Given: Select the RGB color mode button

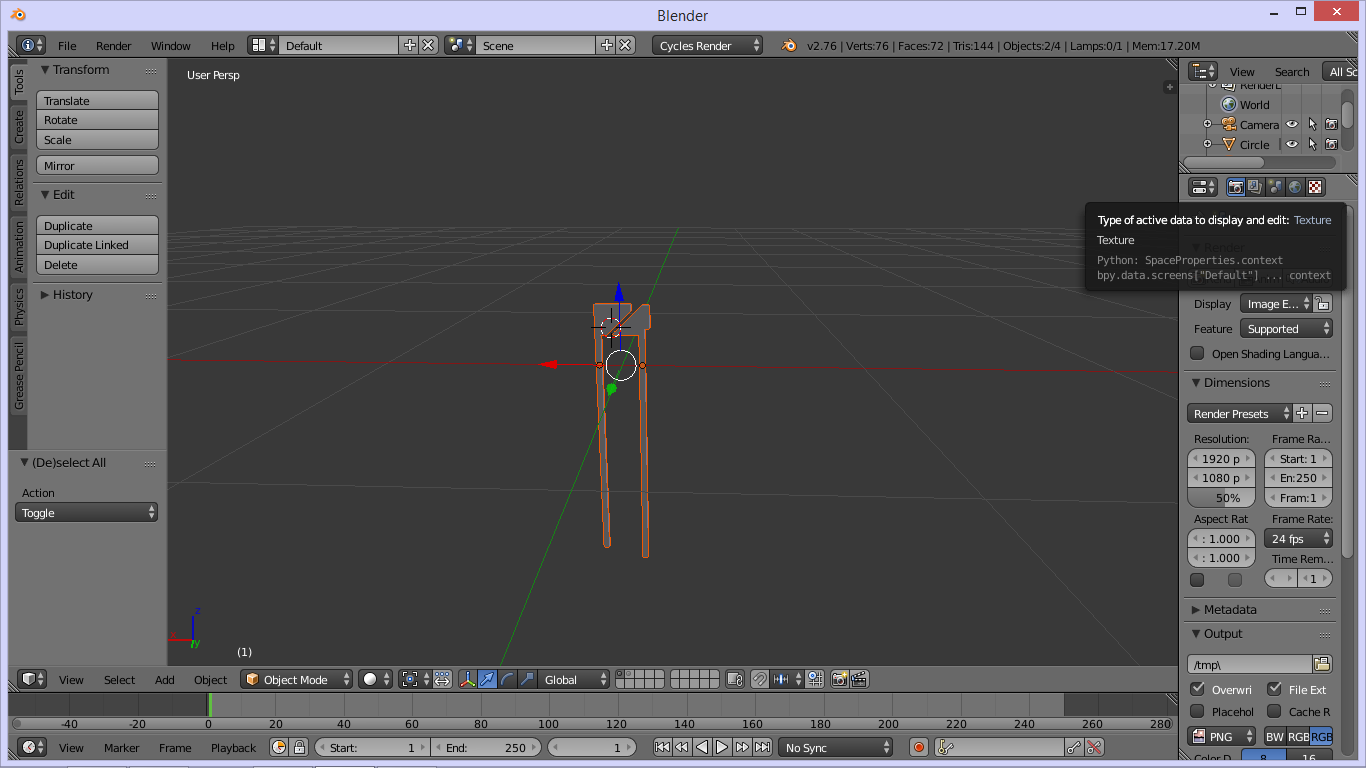Looking at the screenshot, I should (x=1298, y=736).
